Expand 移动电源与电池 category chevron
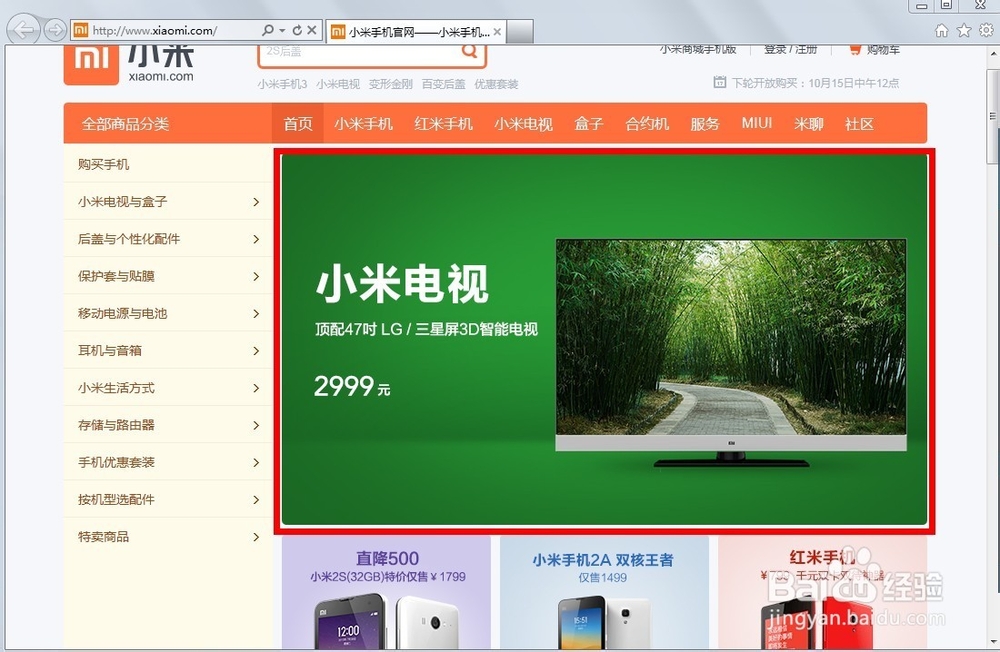Screen dimensions: 1000x652 (256, 314)
